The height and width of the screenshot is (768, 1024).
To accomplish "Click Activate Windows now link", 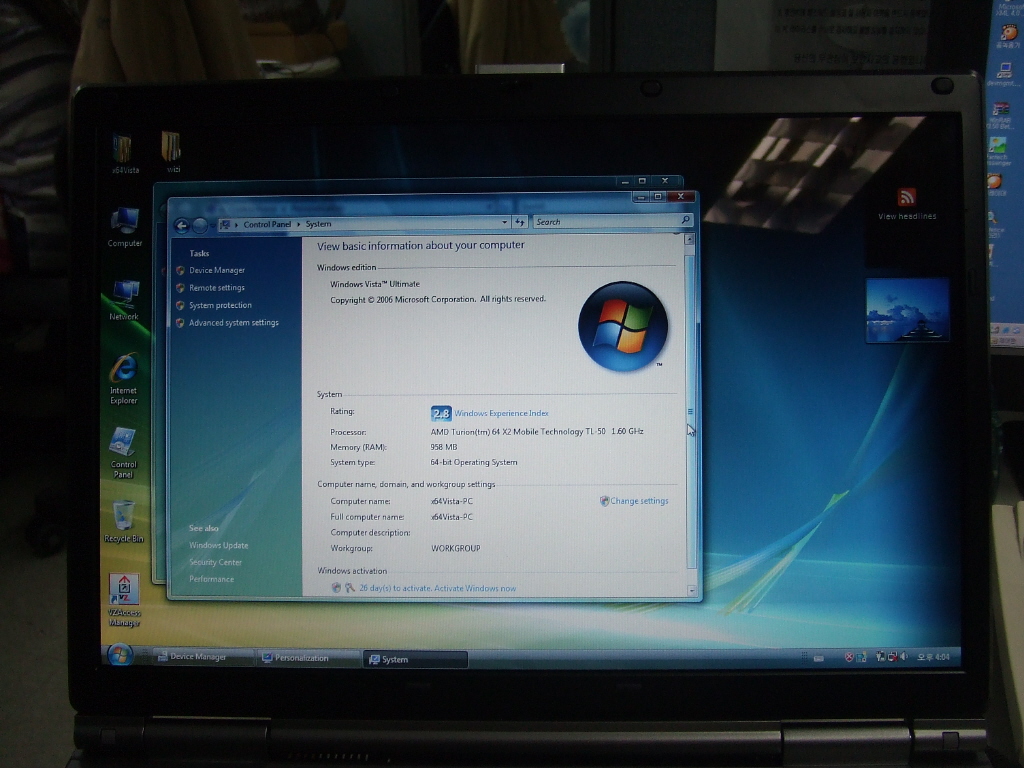I will 475,588.
